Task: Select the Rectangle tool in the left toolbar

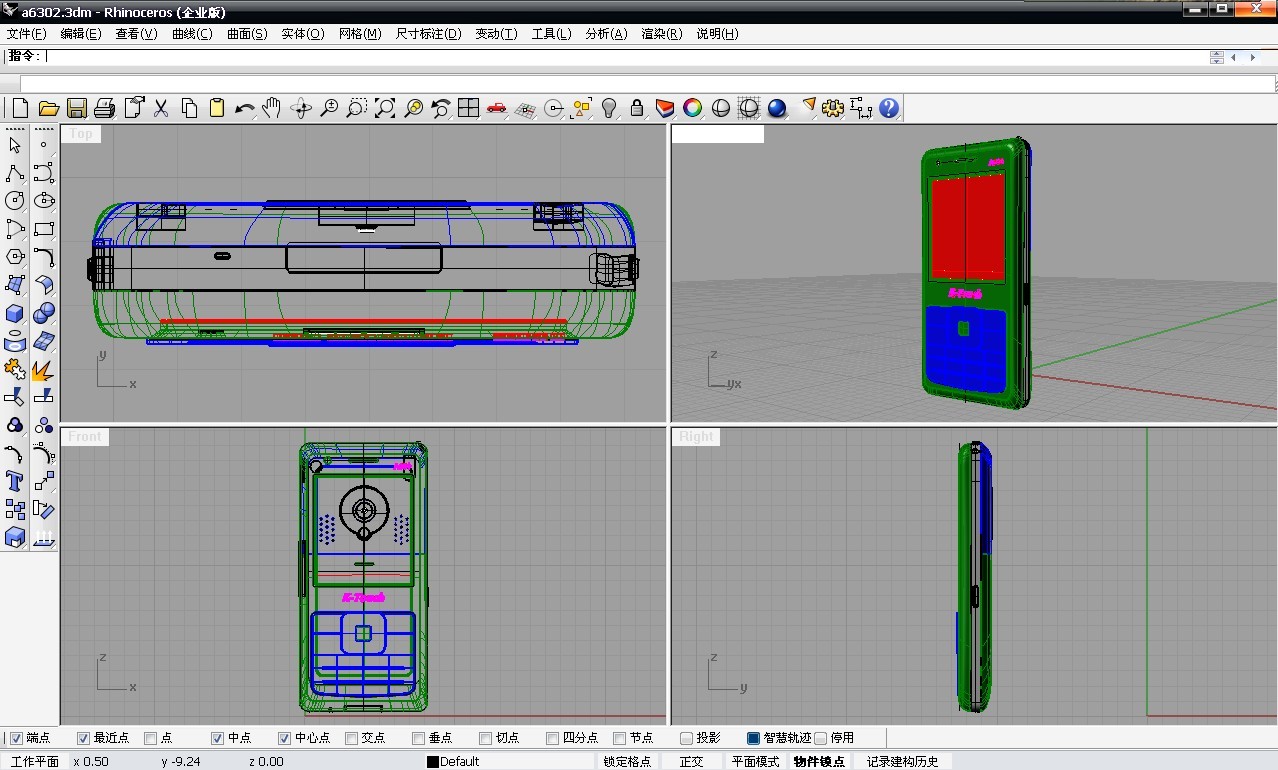Action: click(x=44, y=229)
